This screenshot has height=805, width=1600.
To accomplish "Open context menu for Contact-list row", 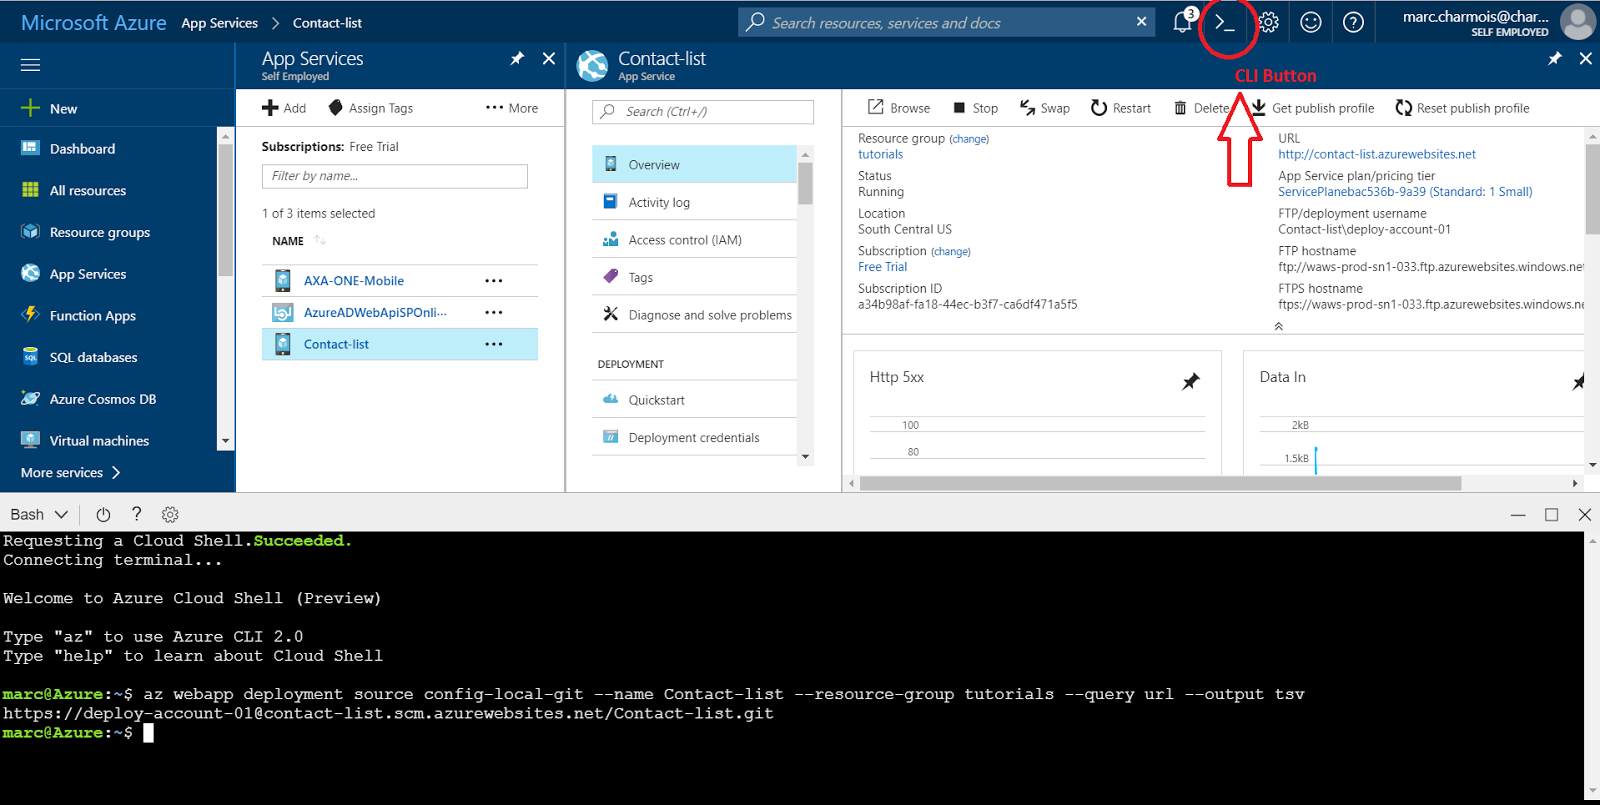I will coord(494,344).
